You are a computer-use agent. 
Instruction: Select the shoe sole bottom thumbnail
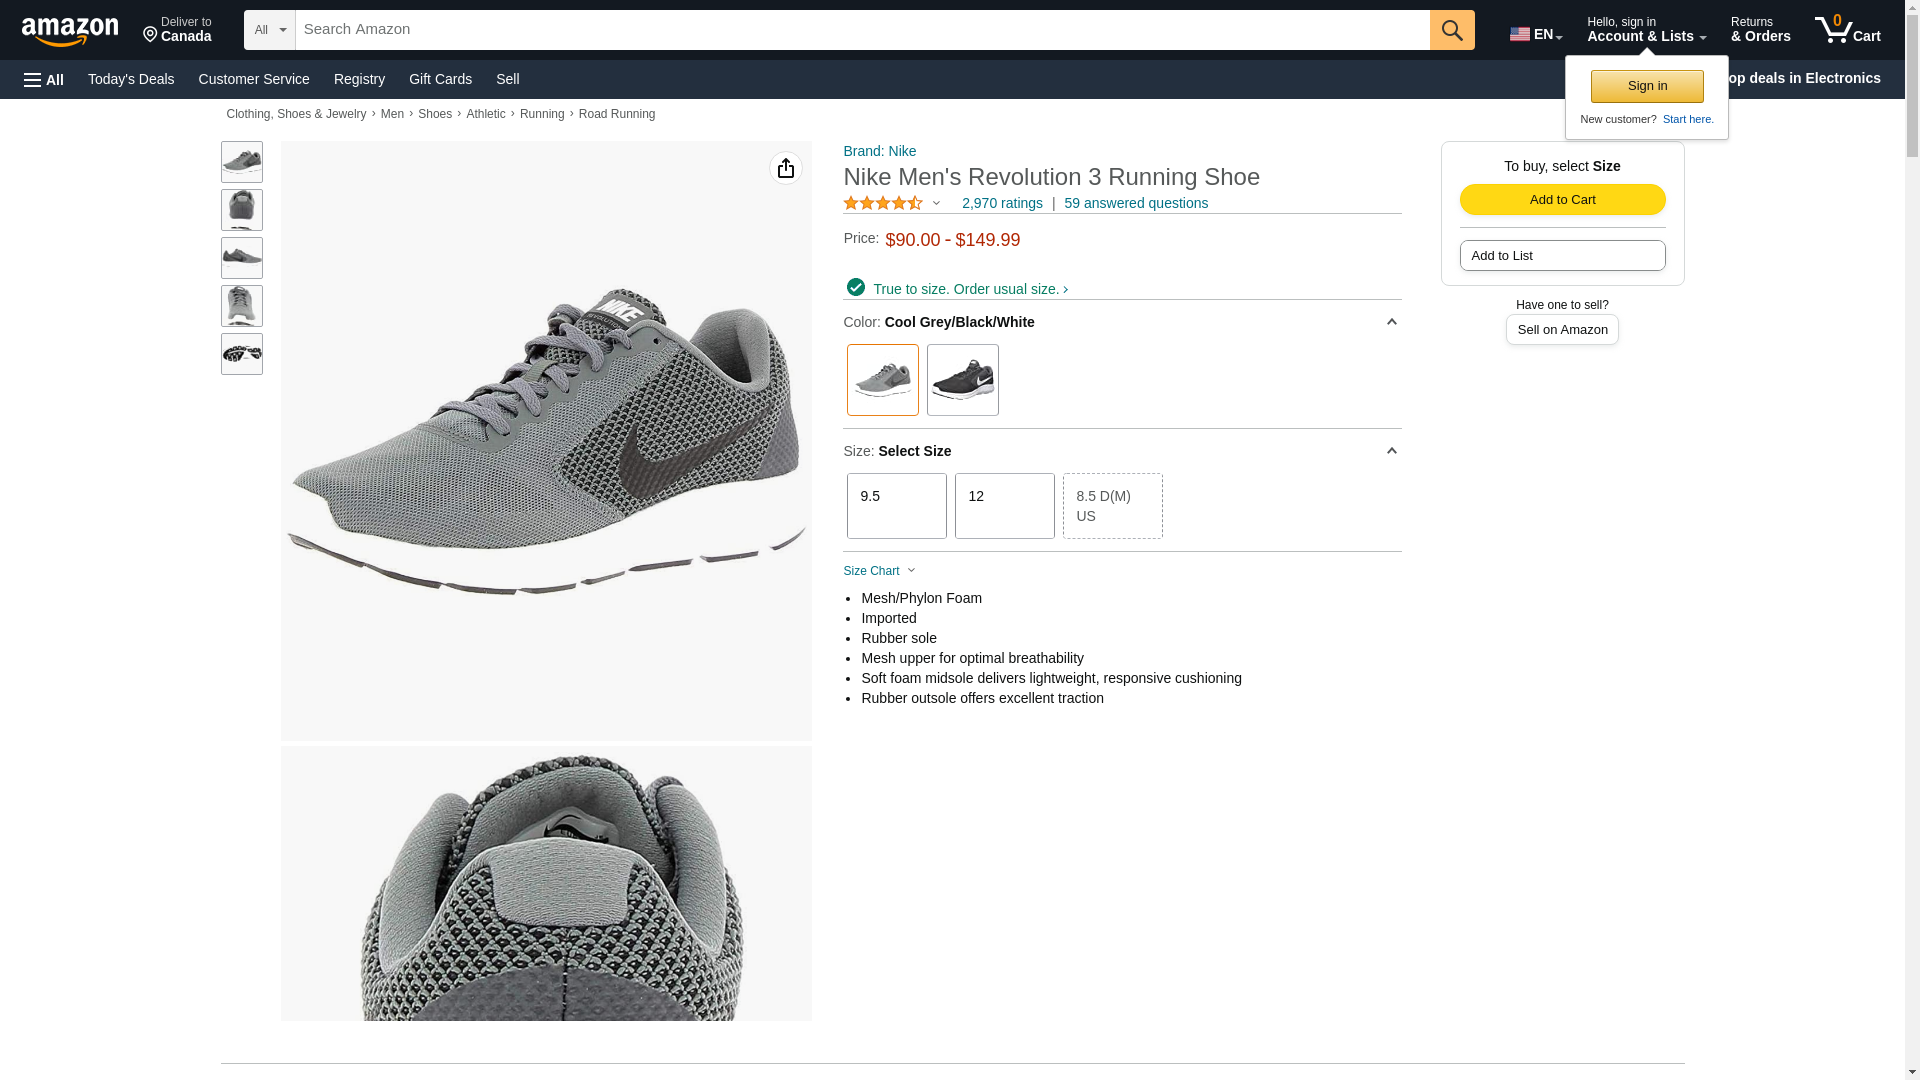click(242, 354)
